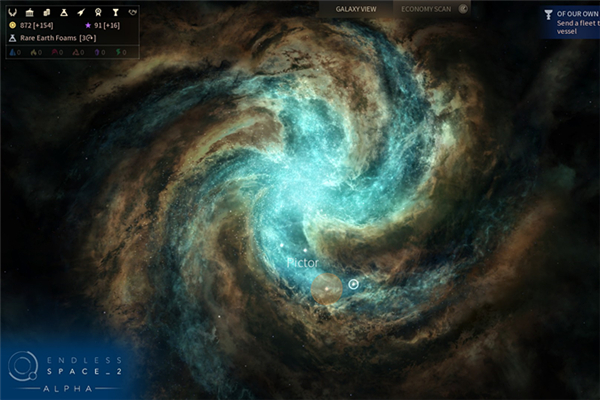Open the victory trophy icon in toolbar

point(115,13)
